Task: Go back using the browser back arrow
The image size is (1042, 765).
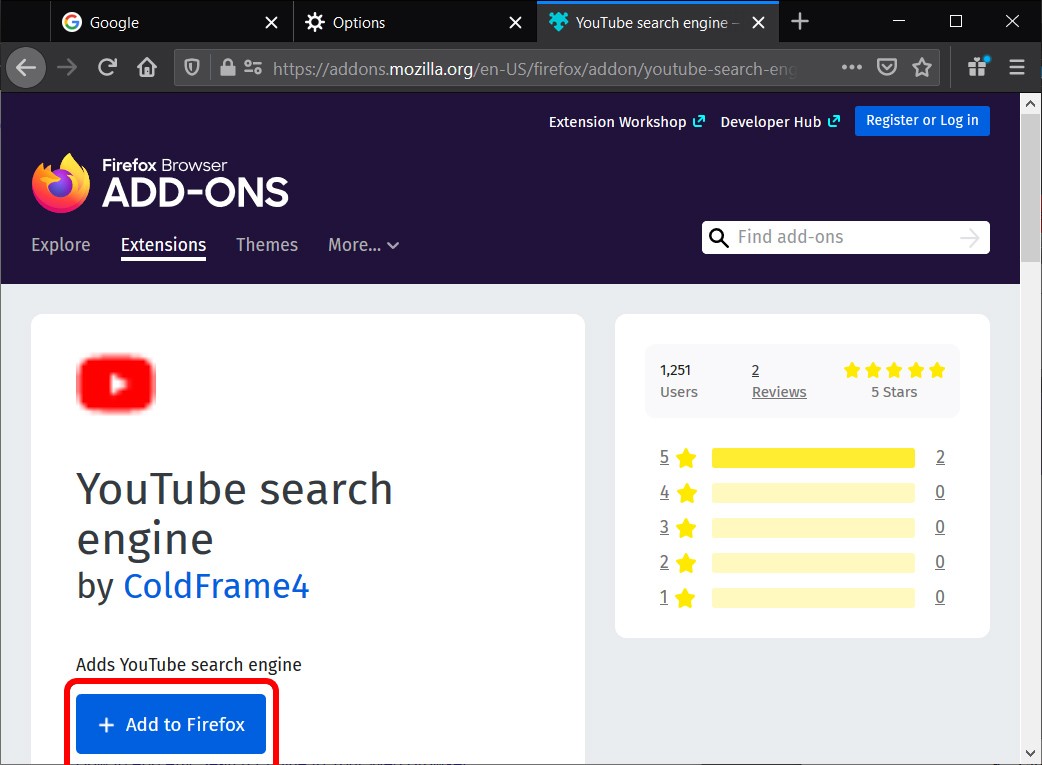Action: [x=26, y=67]
